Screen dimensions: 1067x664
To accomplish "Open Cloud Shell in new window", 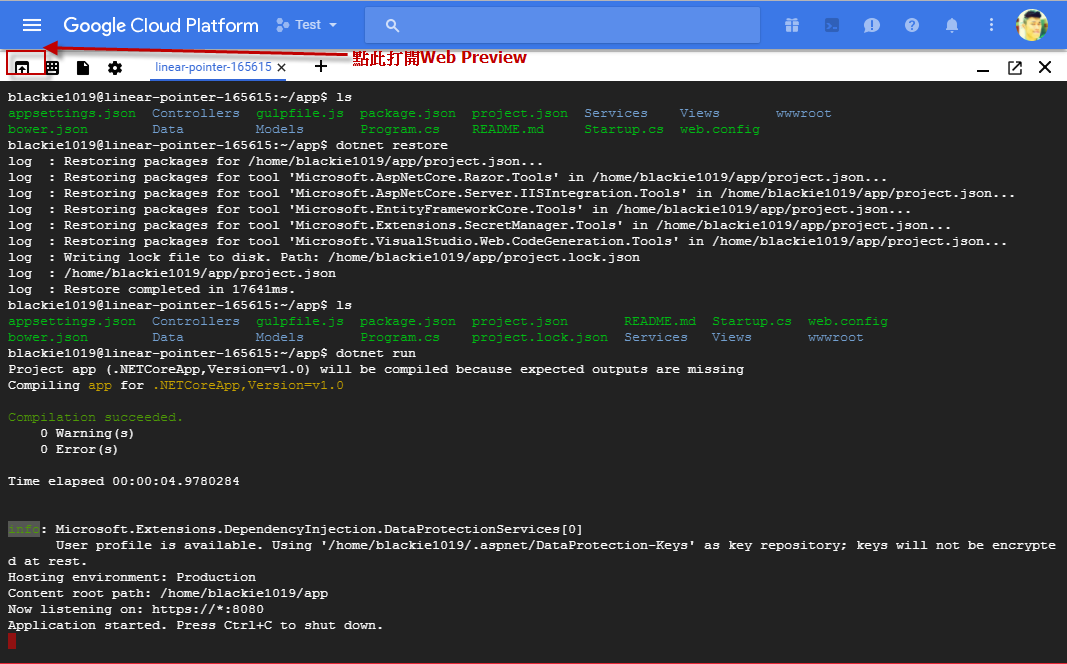I will pyautogui.click(x=1014, y=67).
